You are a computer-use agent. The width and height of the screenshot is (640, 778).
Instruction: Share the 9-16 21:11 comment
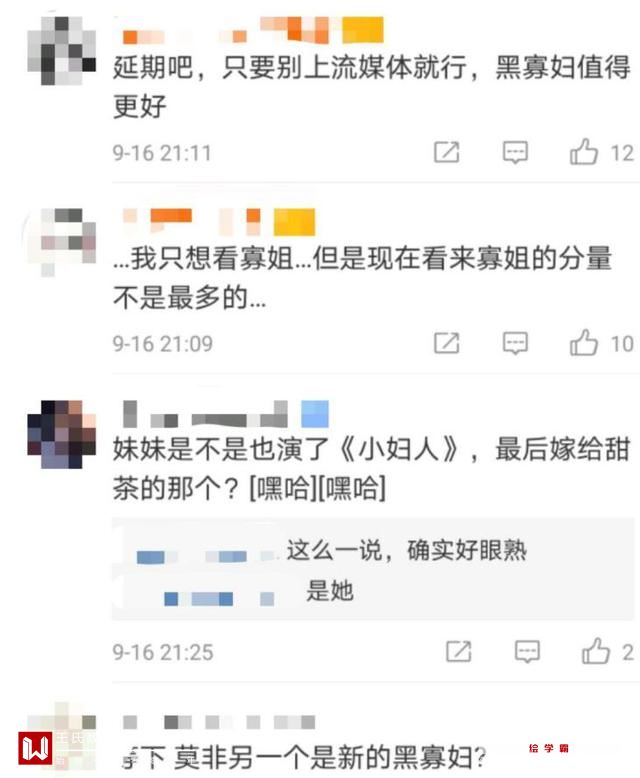pos(447,152)
